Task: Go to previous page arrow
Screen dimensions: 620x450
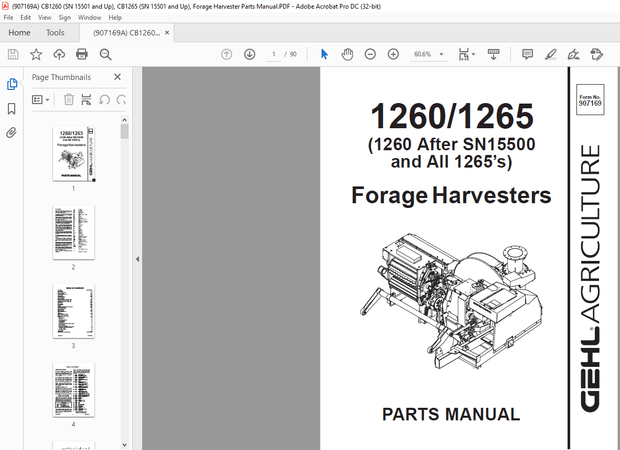Action: [x=227, y=54]
